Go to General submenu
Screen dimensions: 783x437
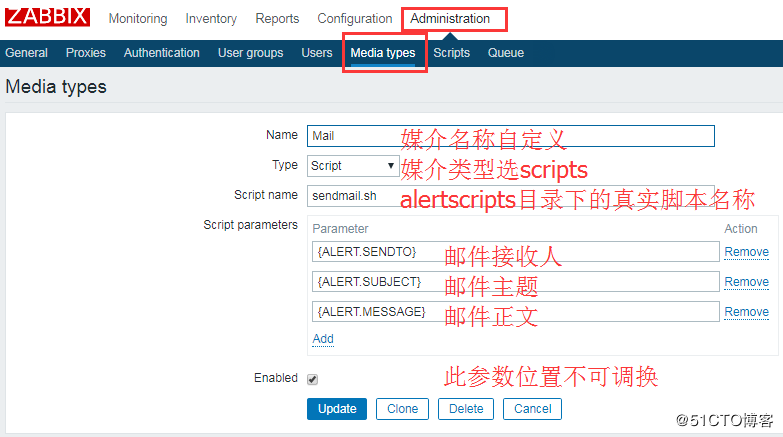coord(26,53)
